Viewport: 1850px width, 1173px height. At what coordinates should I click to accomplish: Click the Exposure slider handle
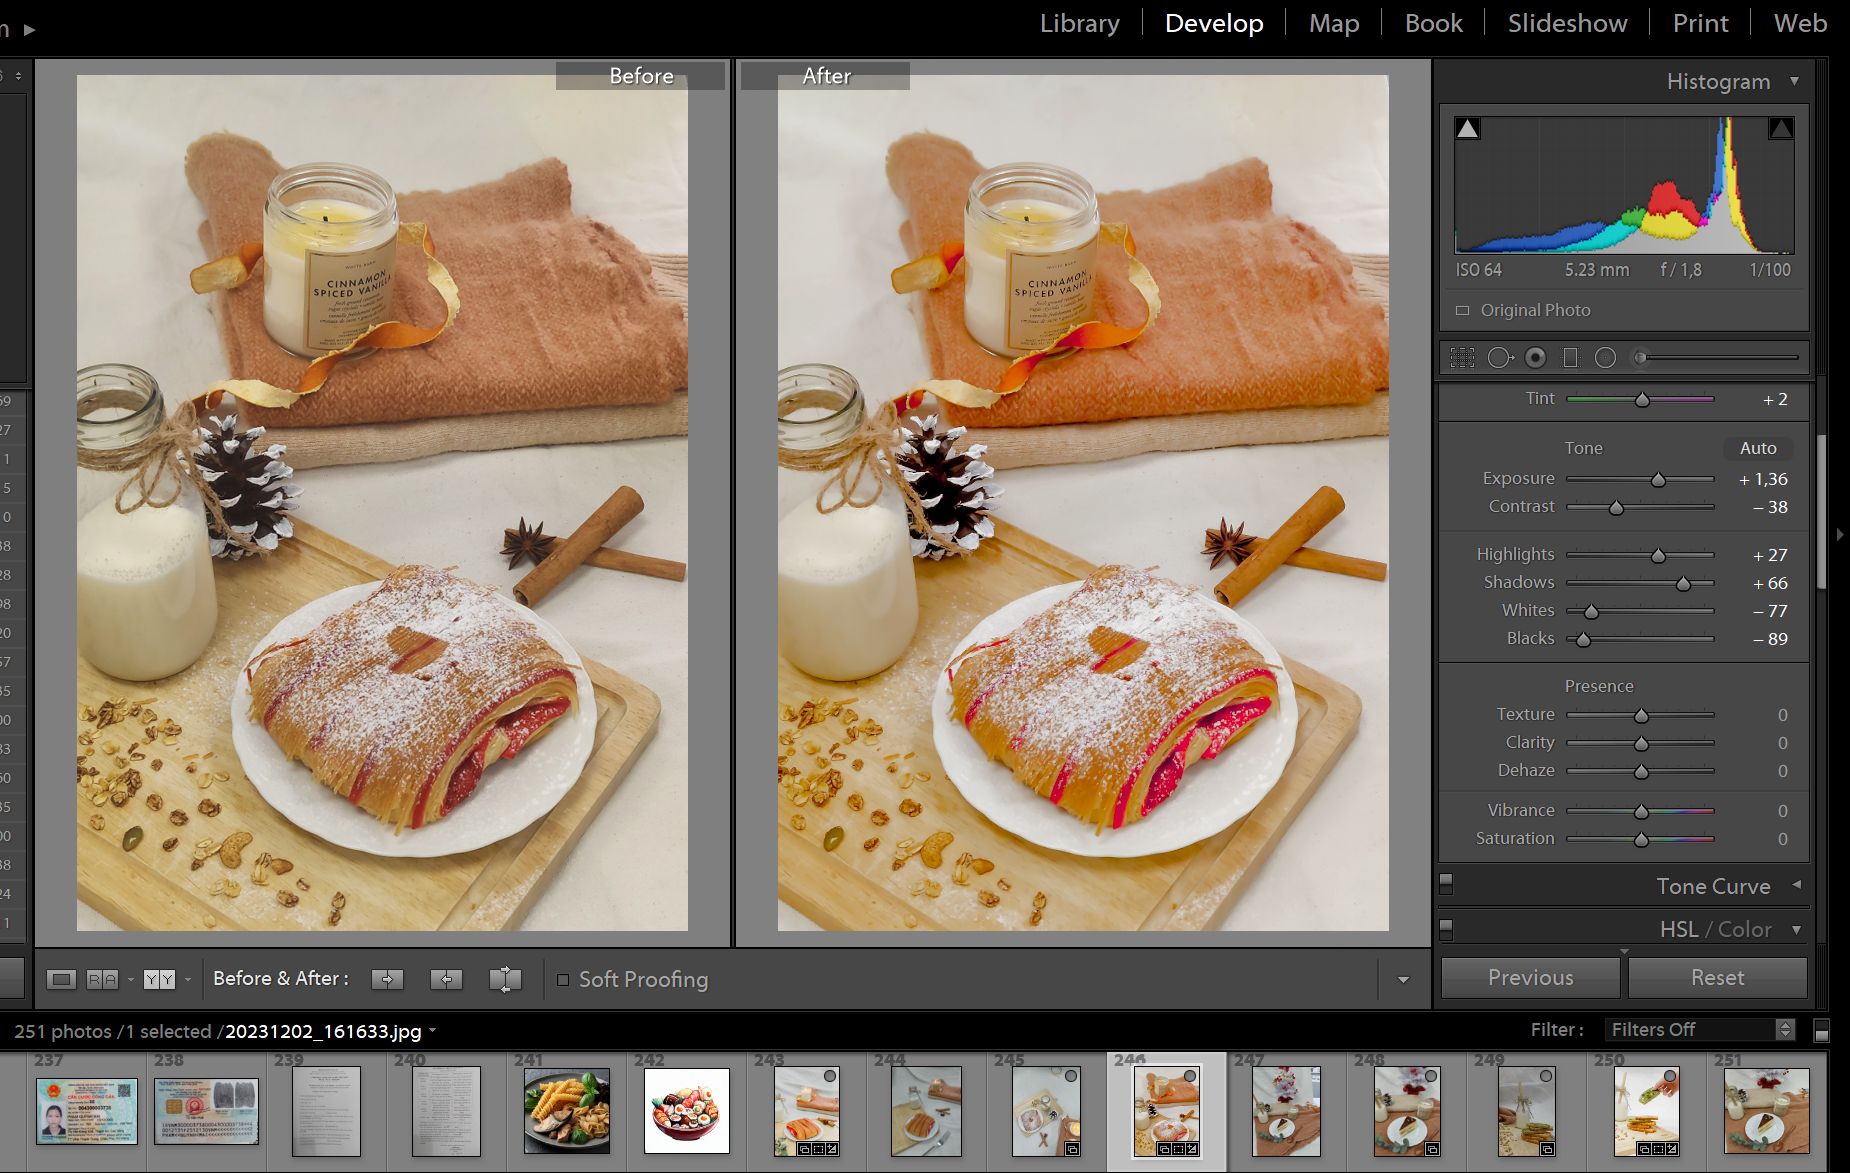pos(1658,480)
